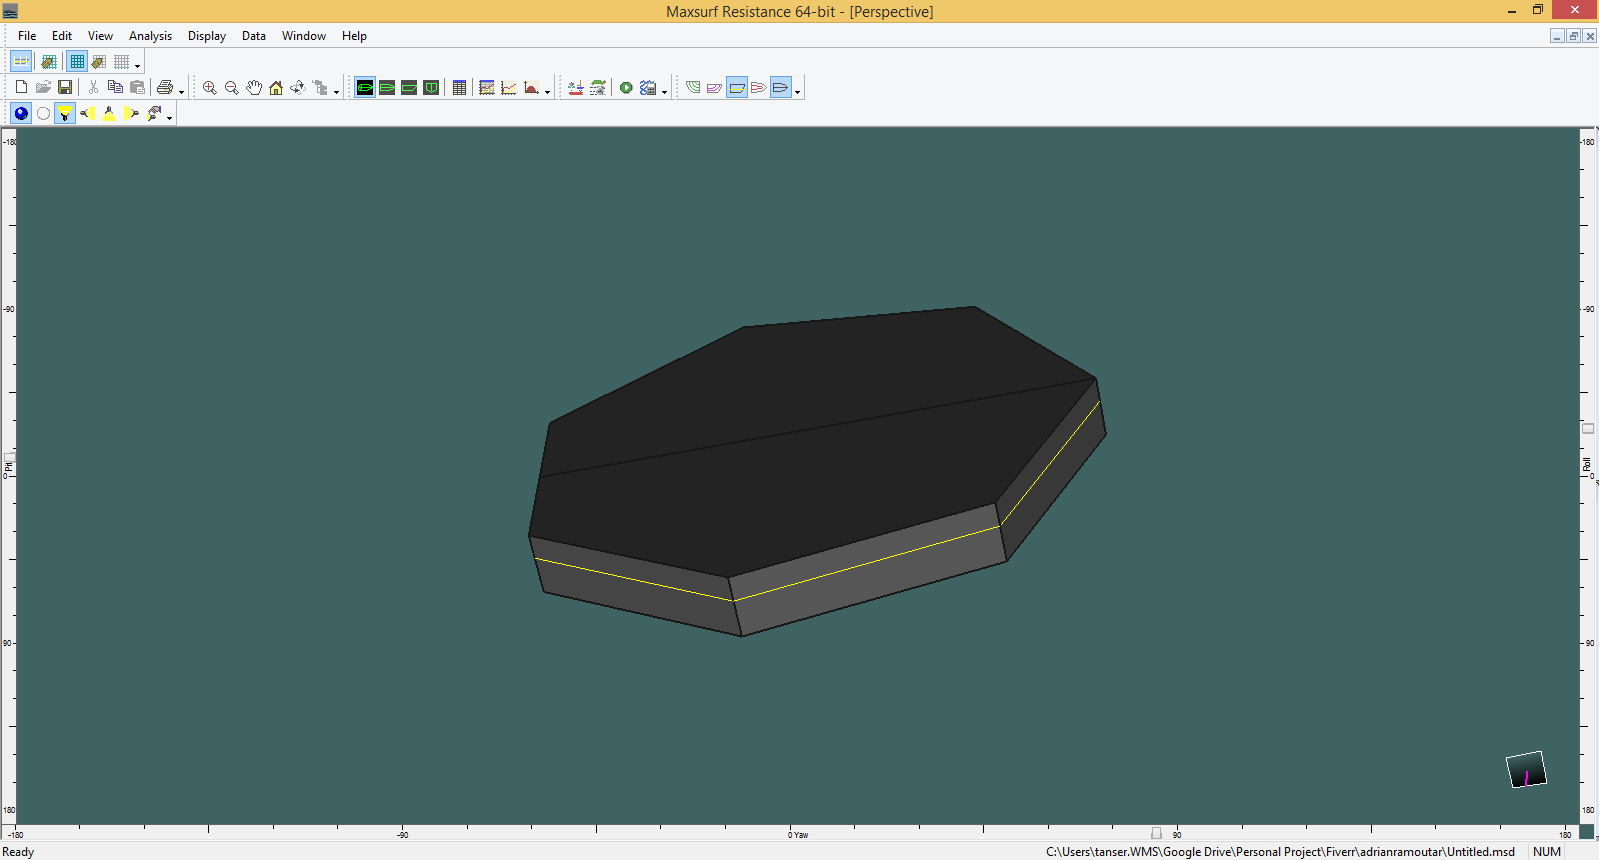This screenshot has width=1599, height=860.
Task: Click the green Solve analysis play button
Action: coord(626,88)
